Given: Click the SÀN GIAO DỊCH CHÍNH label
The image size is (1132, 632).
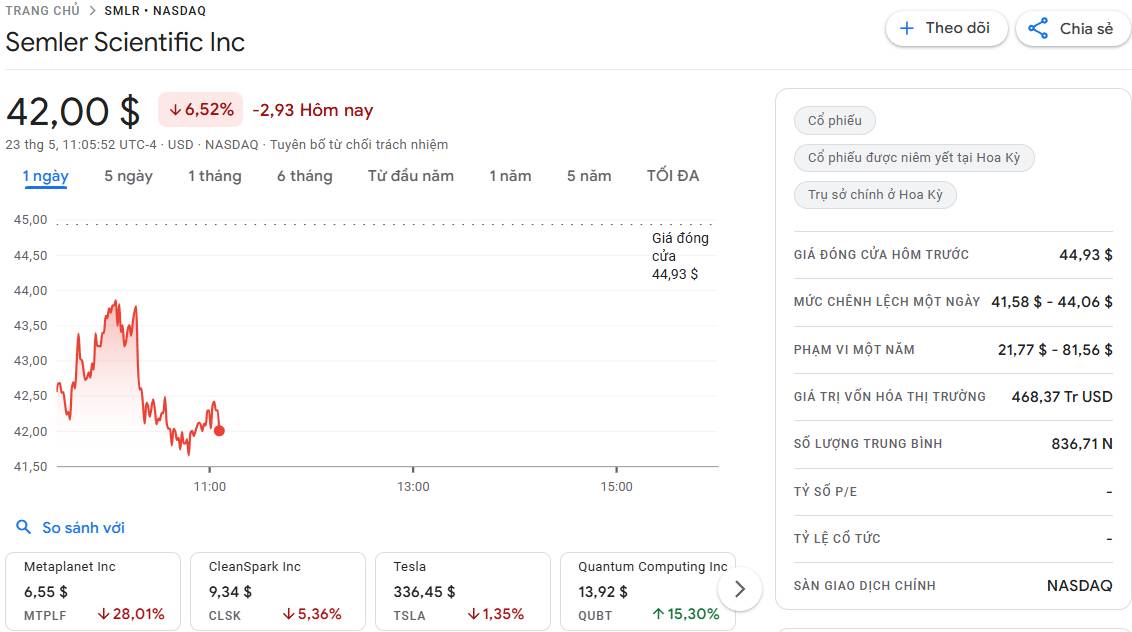Looking at the screenshot, I should point(864,586).
